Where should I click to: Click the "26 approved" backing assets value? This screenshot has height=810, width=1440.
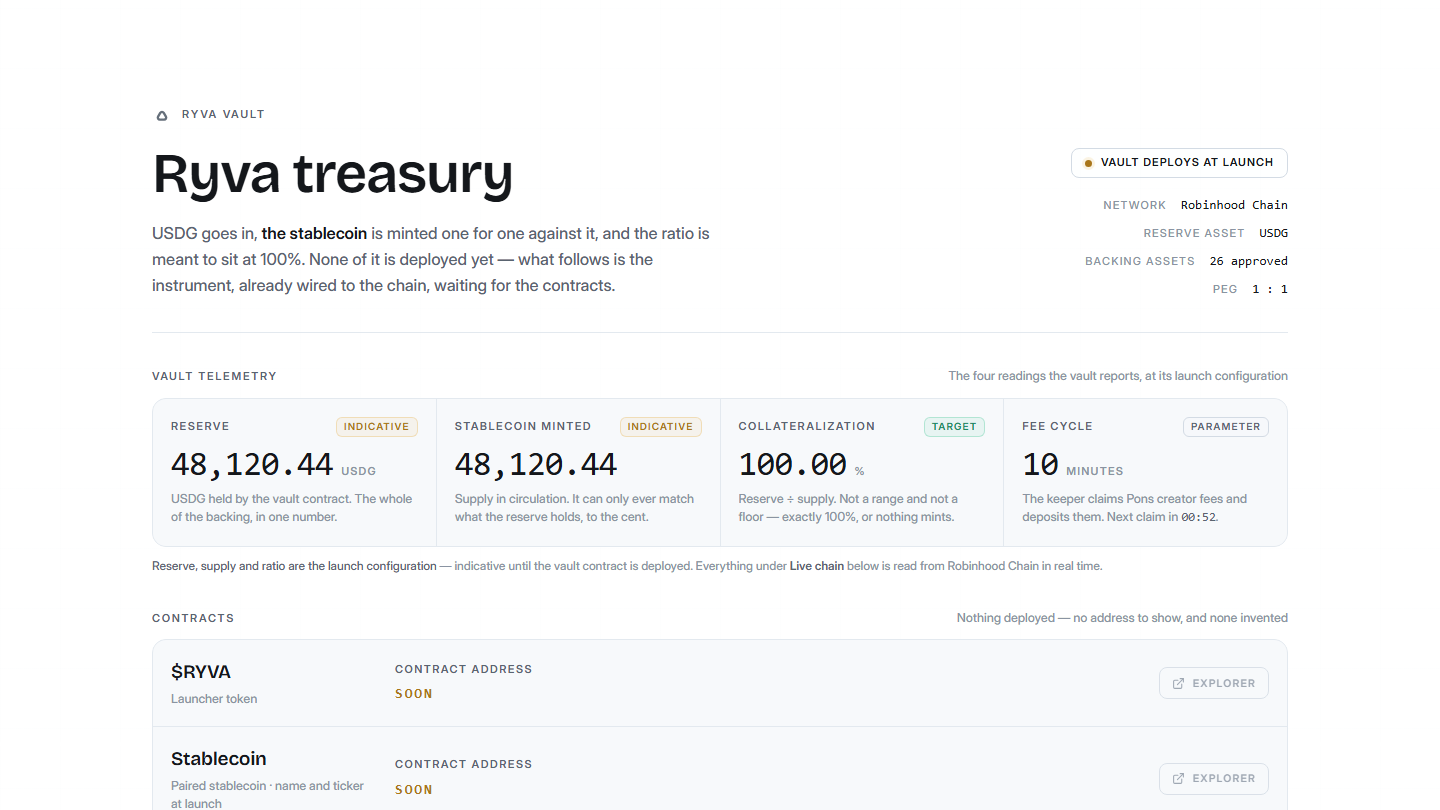click(1248, 261)
